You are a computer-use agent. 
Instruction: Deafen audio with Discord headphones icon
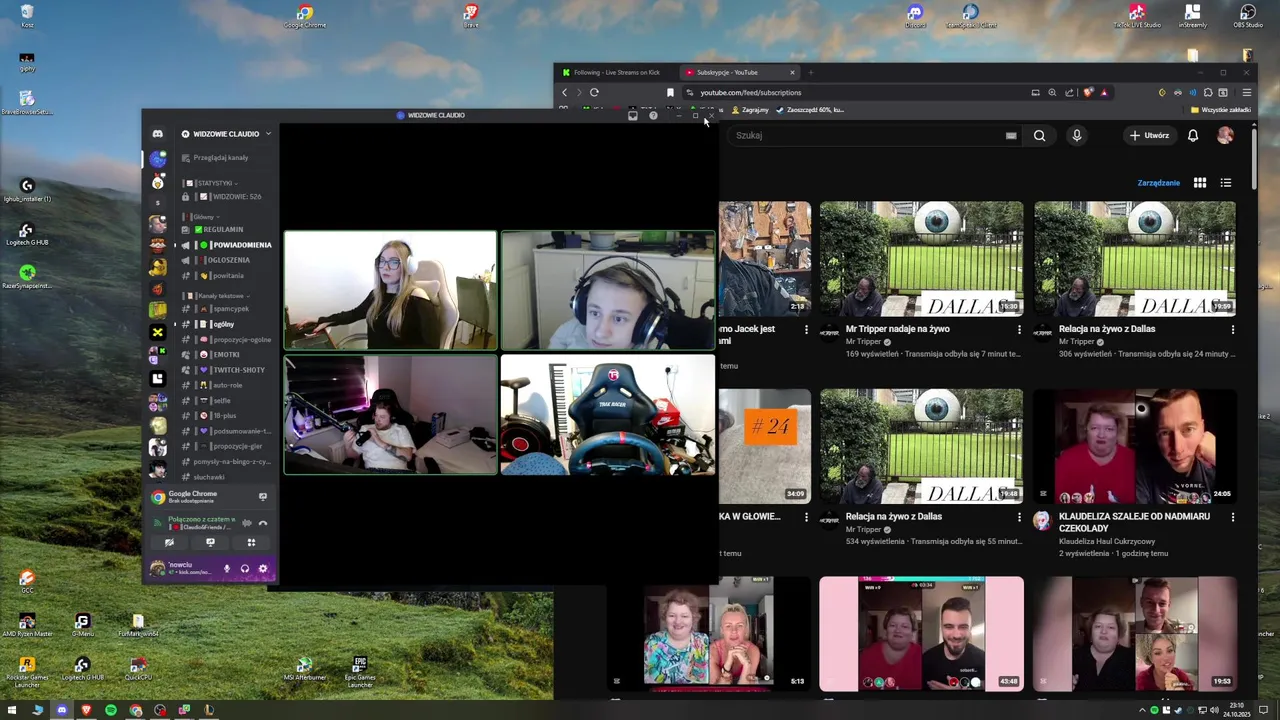pyautogui.click(x=245, y=568)
